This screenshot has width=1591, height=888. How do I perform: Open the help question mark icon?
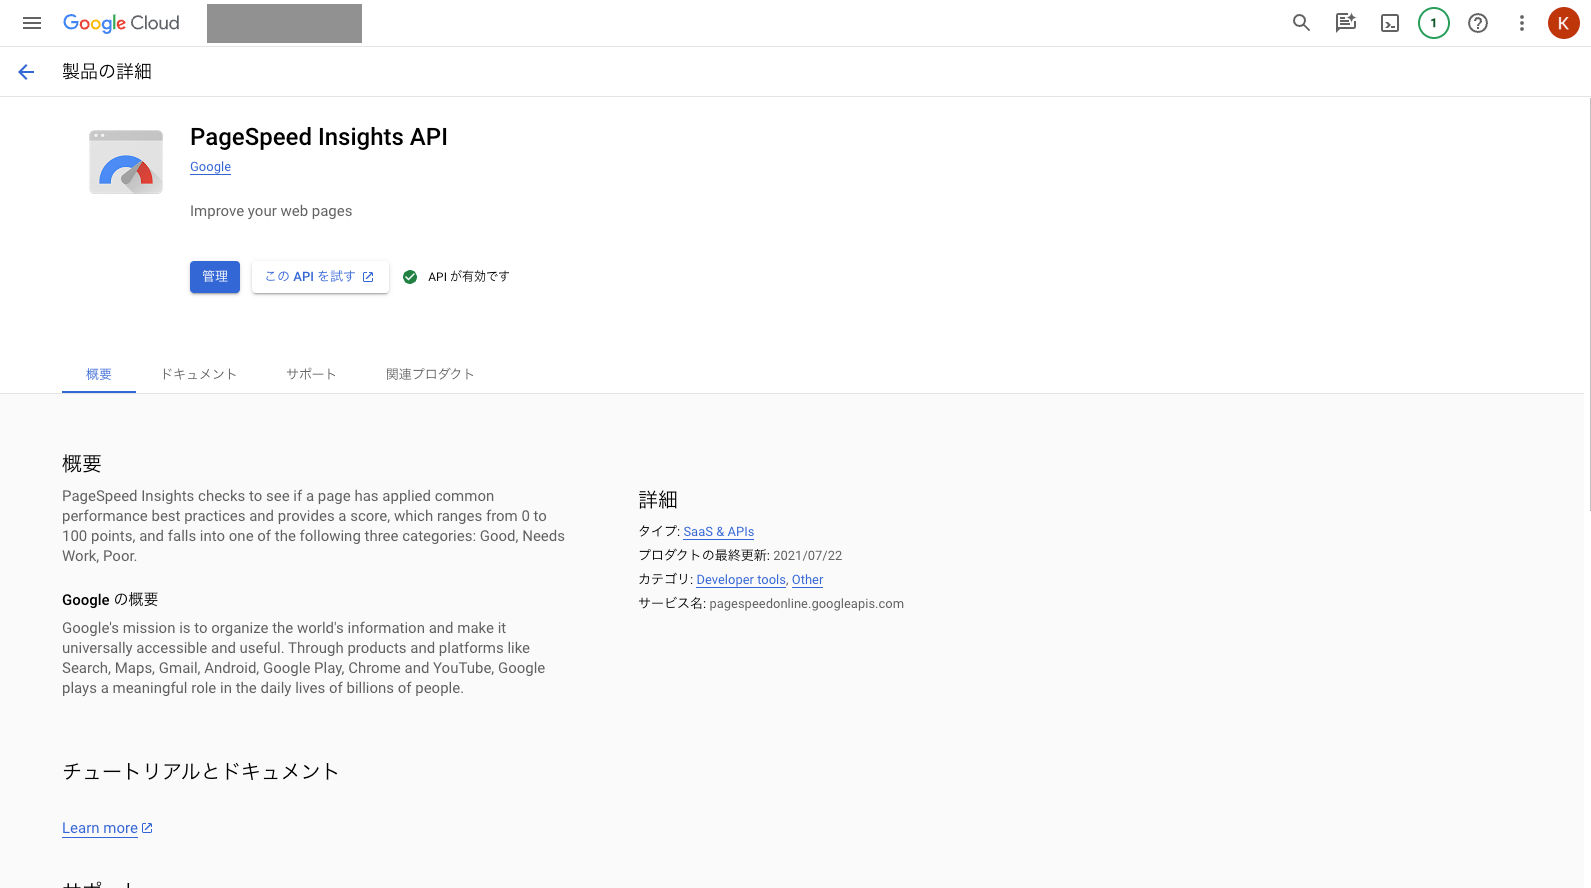1477,23
